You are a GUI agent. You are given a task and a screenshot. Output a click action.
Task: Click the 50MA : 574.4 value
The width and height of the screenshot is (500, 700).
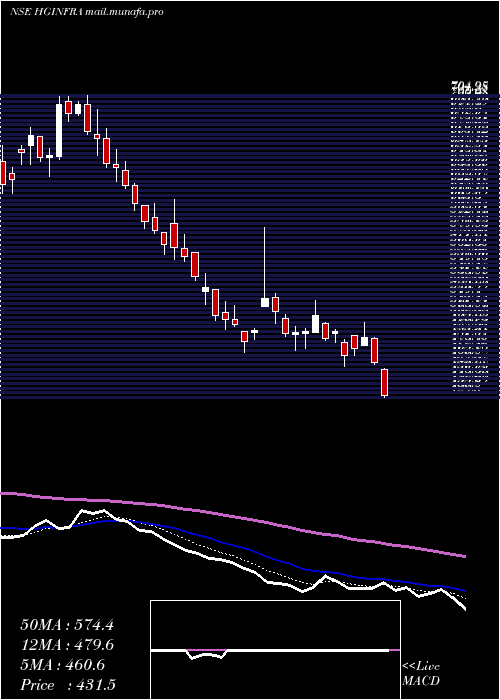(x=67, y=625)
